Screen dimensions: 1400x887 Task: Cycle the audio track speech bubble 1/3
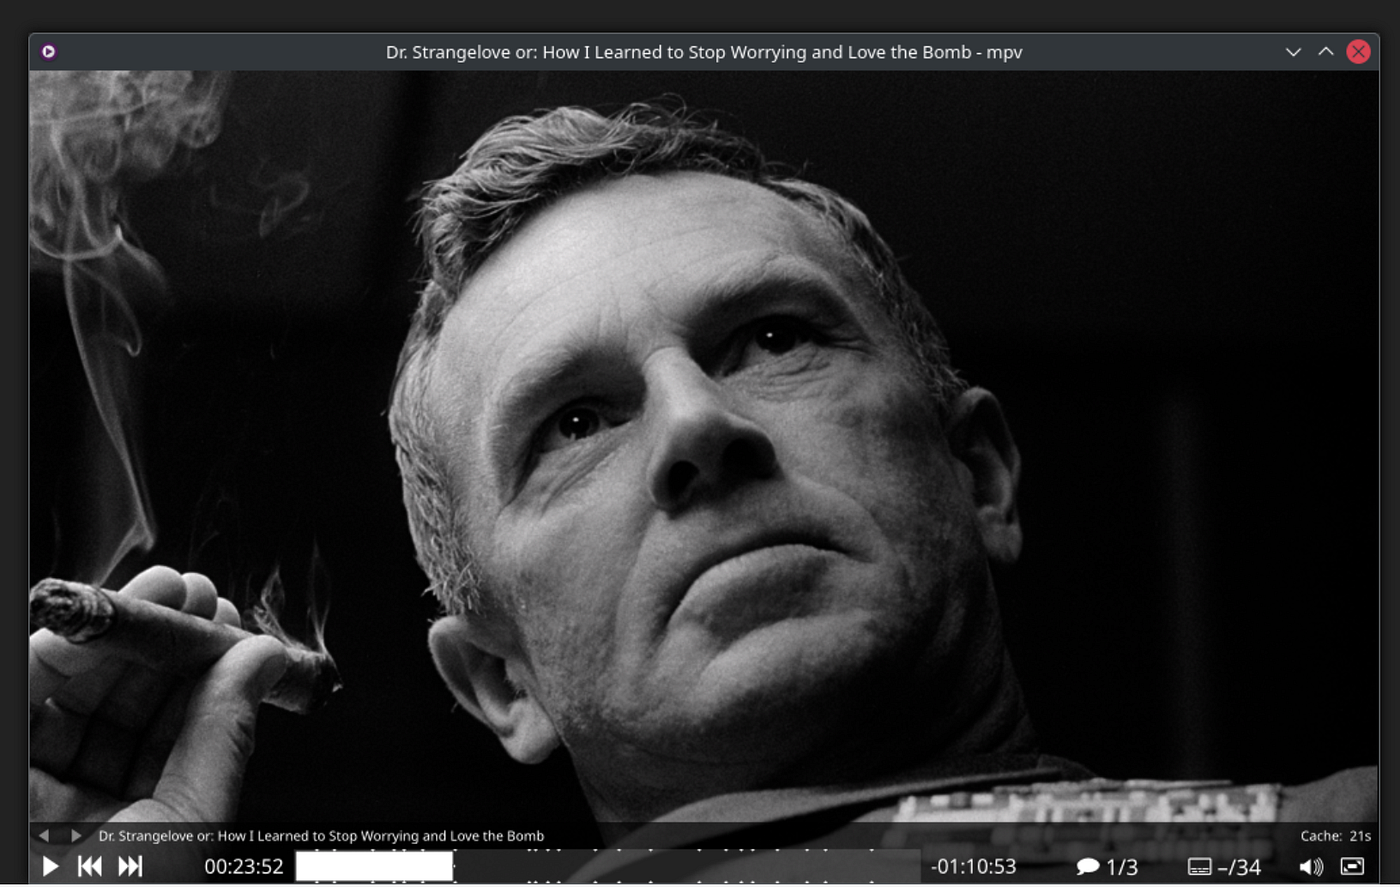(1107, 866)
